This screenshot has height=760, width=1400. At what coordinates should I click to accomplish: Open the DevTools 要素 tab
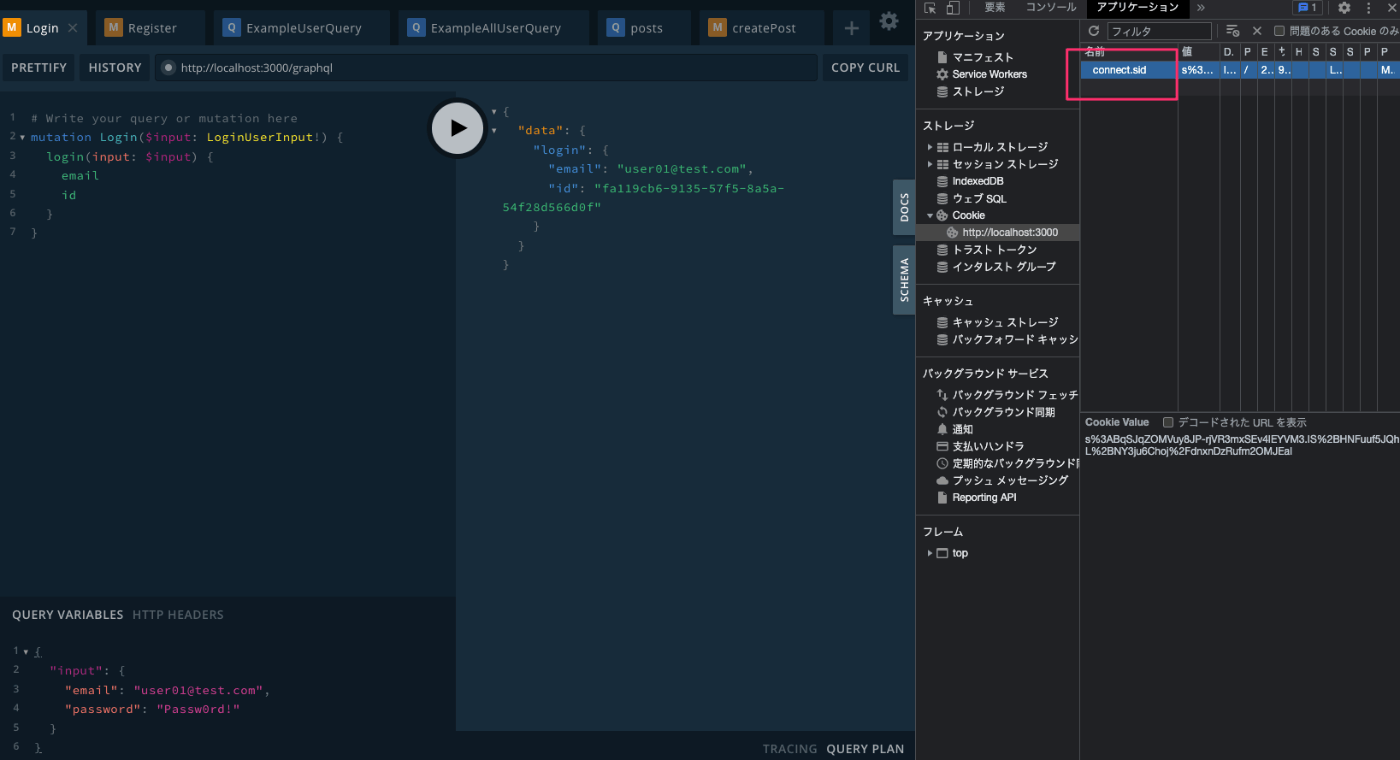(x=995, y=8)
